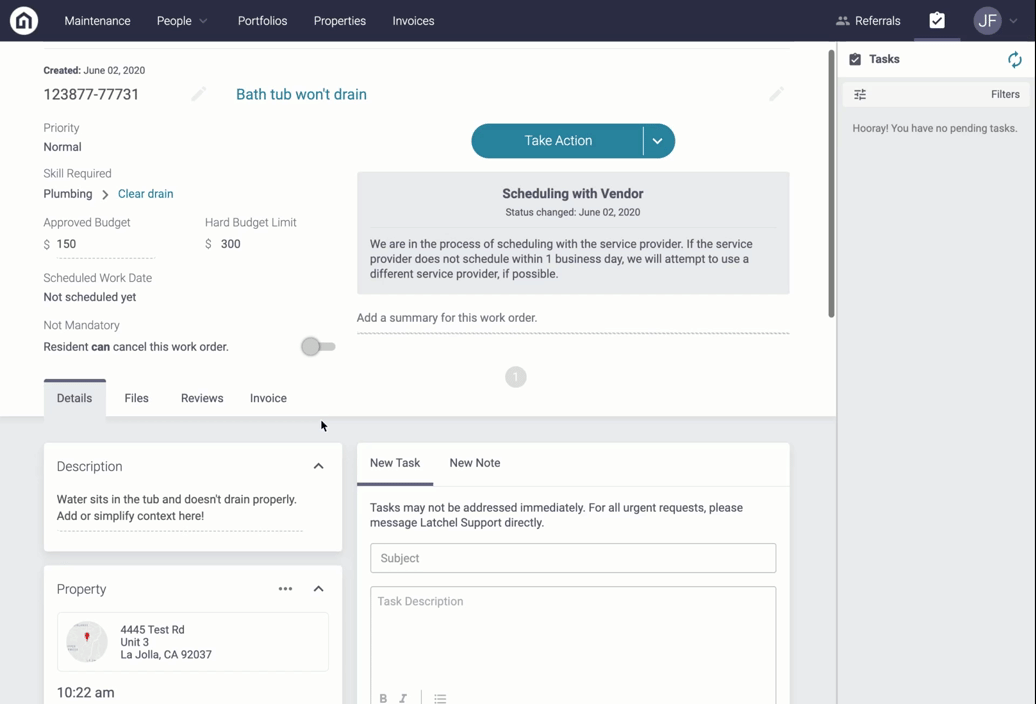Collapse the Property section
This screenshot has width=1036, height=704.
[318, 589]
